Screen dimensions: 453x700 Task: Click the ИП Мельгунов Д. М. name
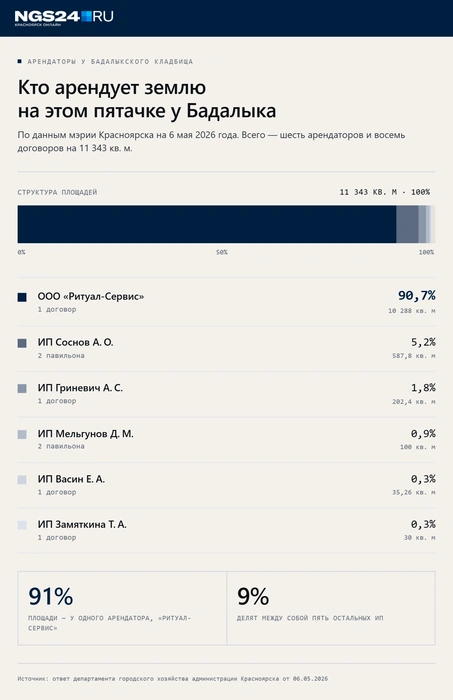pos(85,433)
